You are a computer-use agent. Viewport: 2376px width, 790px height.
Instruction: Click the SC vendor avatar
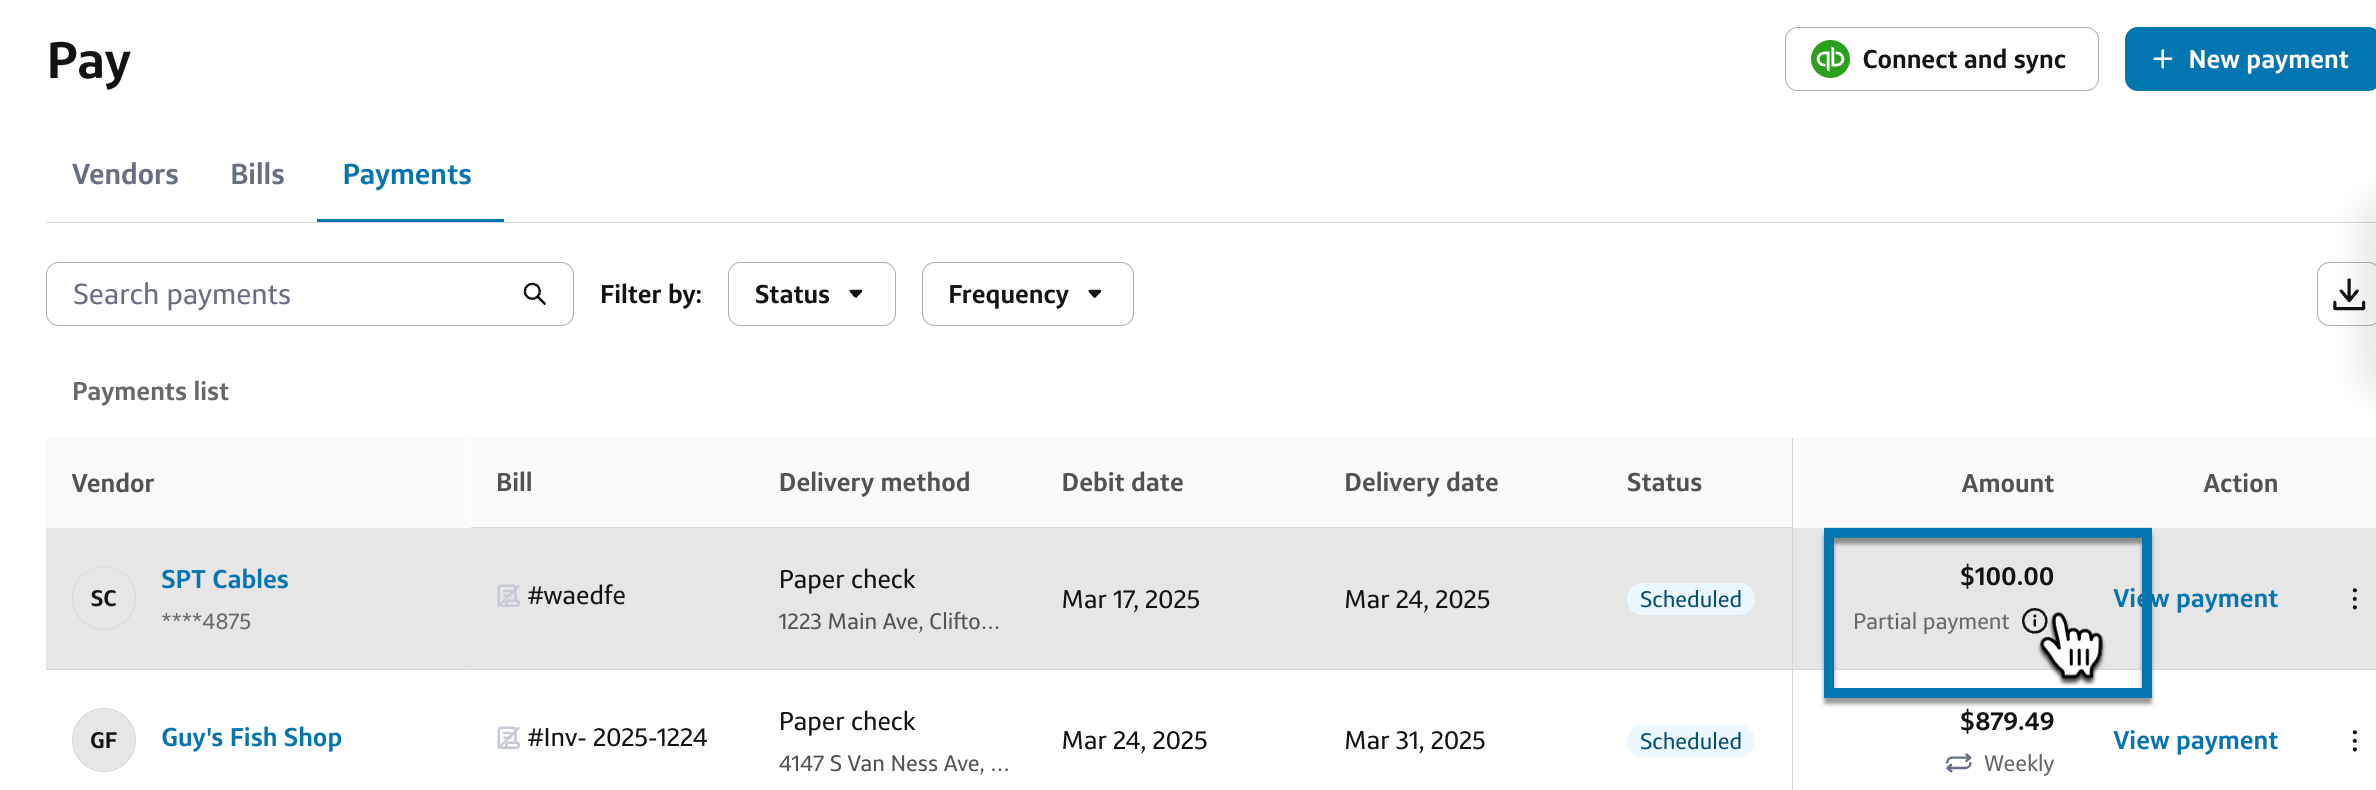coord(104,598)
